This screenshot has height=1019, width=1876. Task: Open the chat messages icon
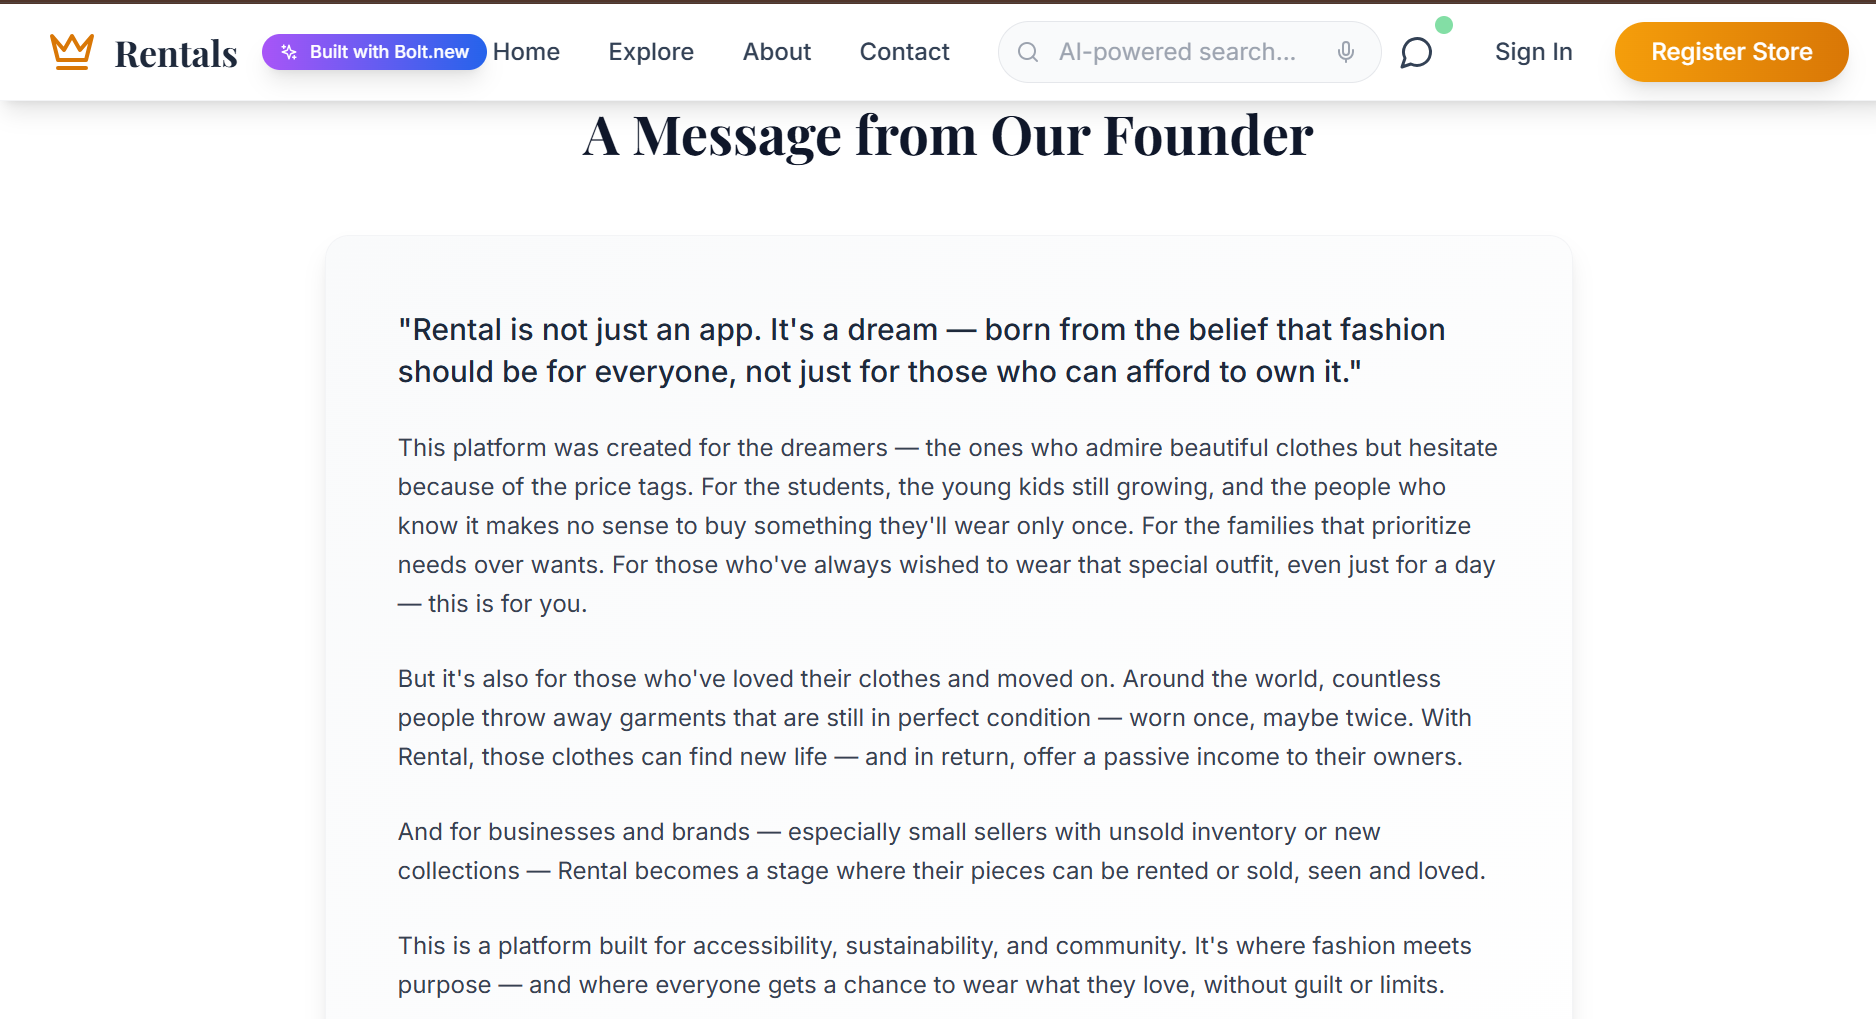pos(1416,52)
